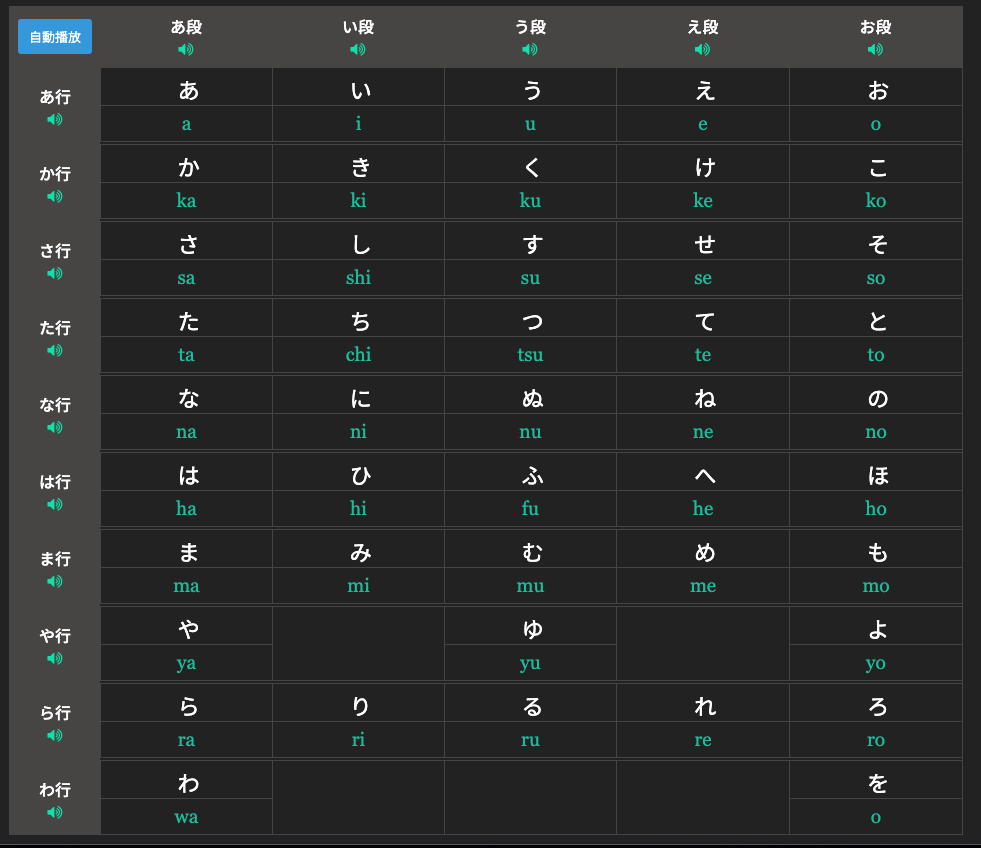The image size is (981, 848).
Task: Select the hiragana し character cell
Action: tap(359, 243)
